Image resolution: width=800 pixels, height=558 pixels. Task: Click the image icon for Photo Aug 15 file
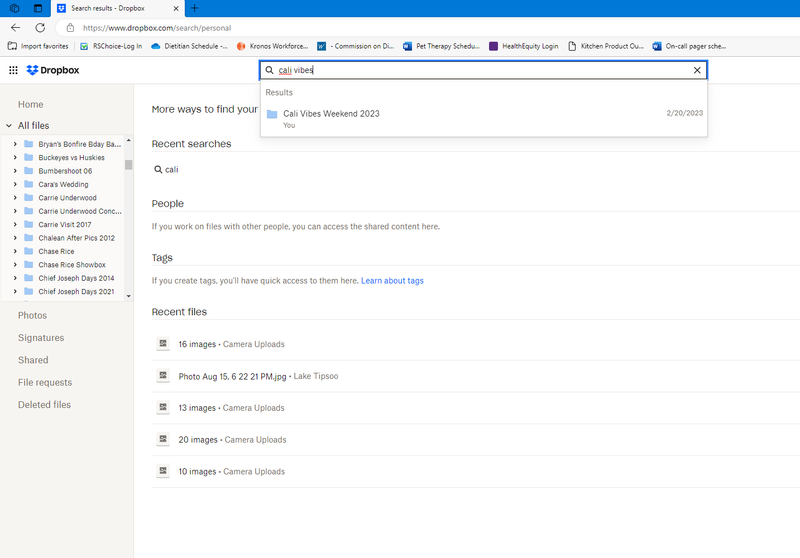pyautogui.click(x=162, y=376)
